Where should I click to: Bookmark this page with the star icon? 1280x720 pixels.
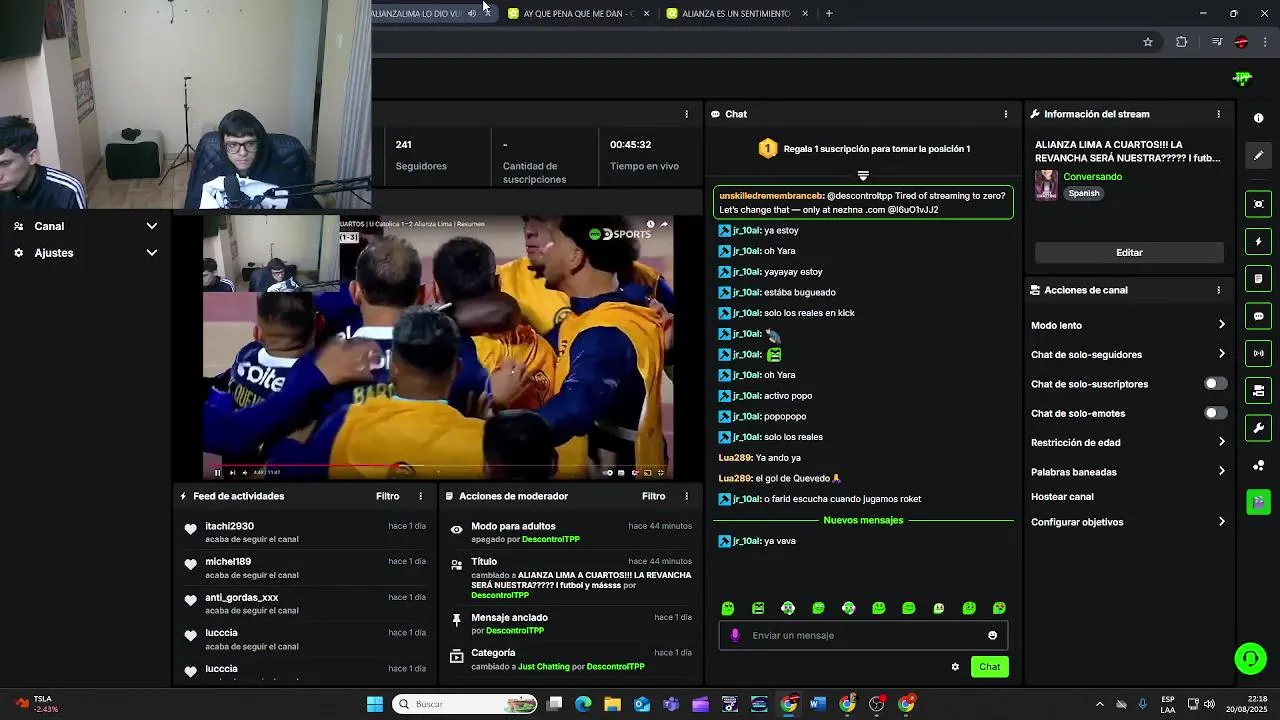pyautogui.click(x=1148, y=42)
